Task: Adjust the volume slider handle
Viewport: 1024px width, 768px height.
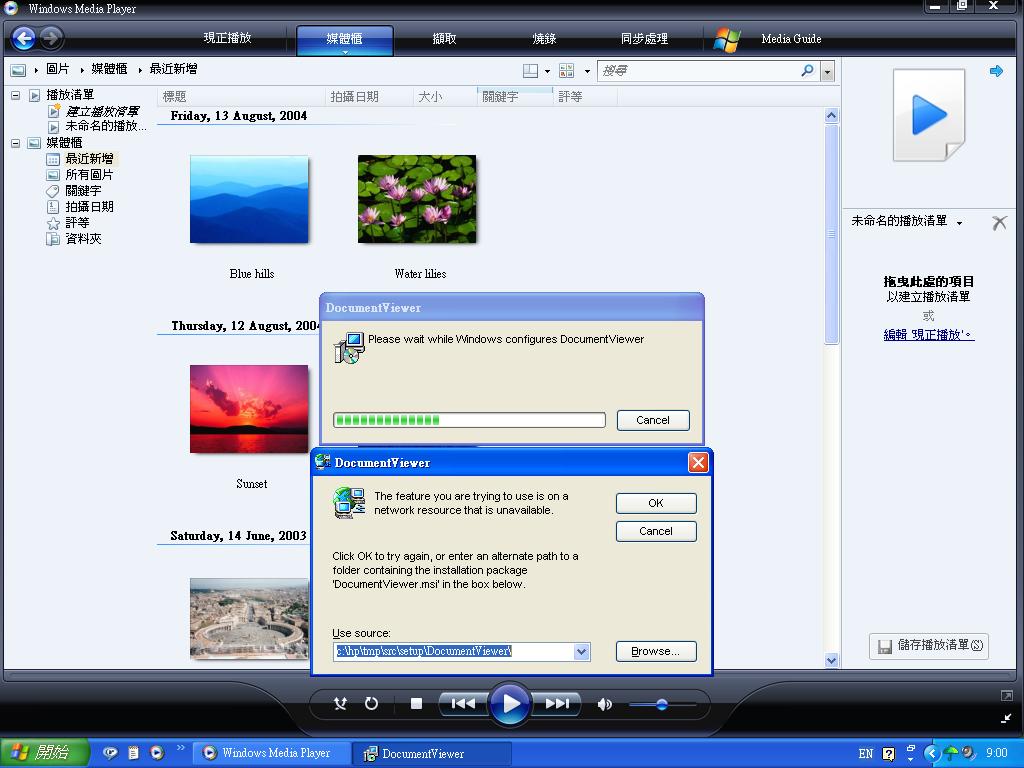Action: 661,705
